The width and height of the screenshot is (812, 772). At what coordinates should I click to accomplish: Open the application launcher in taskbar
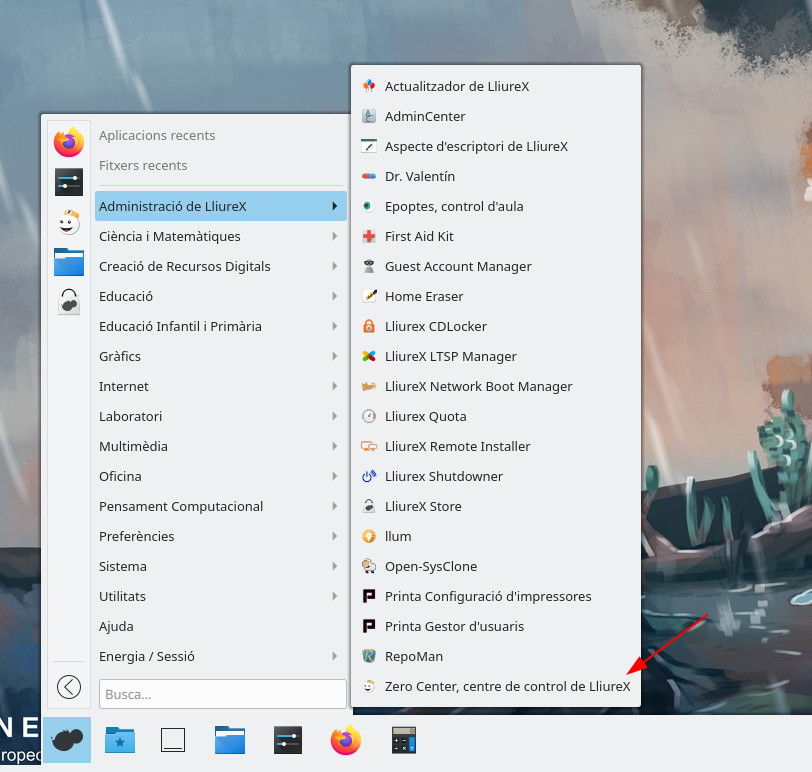[67, 740]
